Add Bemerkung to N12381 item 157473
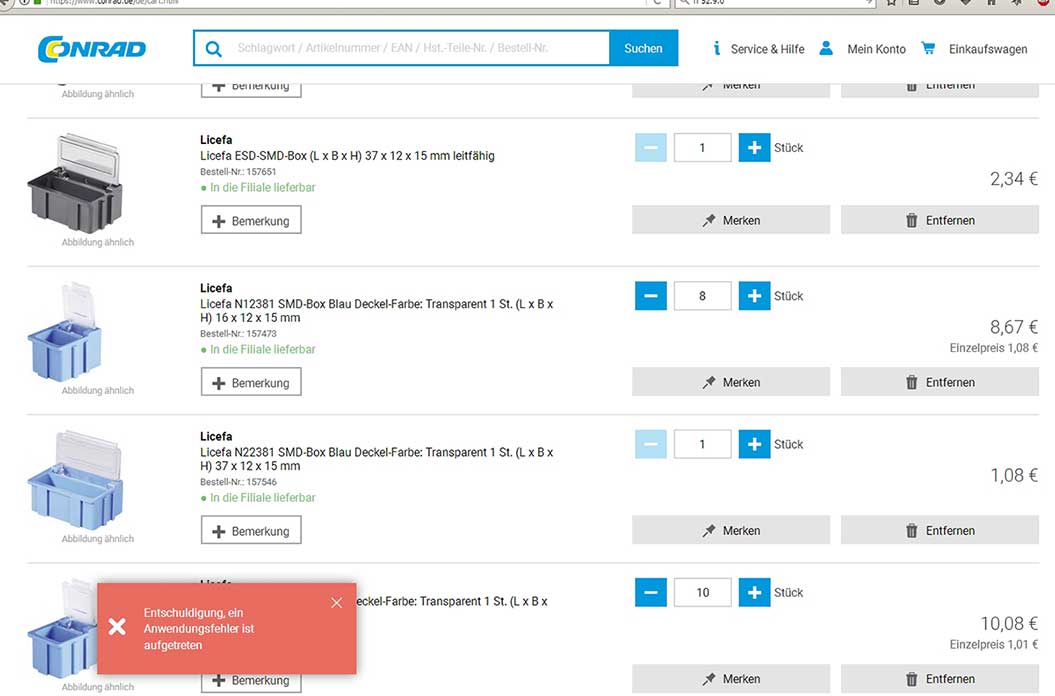The width and height of the screenshot is (1055, 696). point(251,382)
